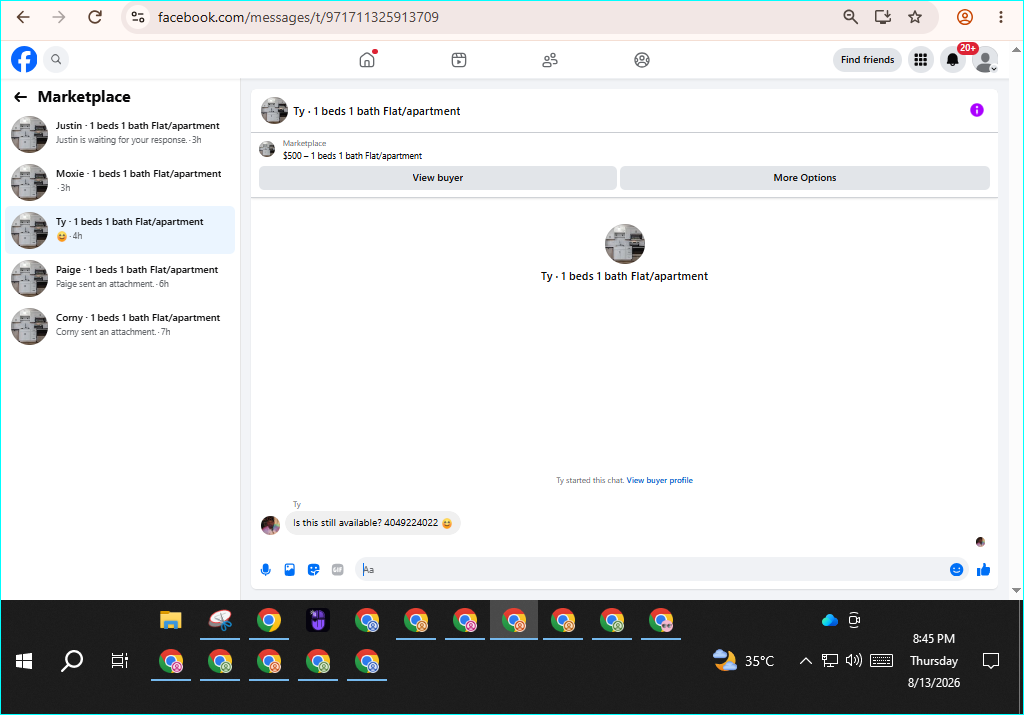Image resolution: width=1024 pixels, height=715 pixels.
Task: Click the View buyer button
Action: click(438, 178)
